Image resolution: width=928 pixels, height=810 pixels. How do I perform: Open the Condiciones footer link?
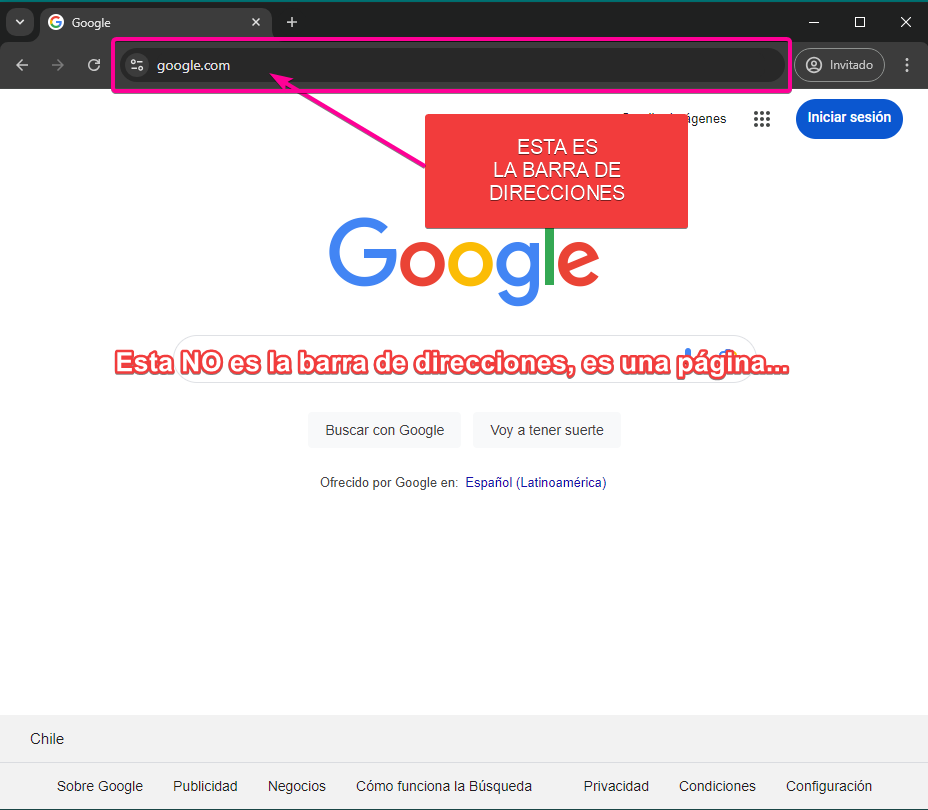[717, 786]
